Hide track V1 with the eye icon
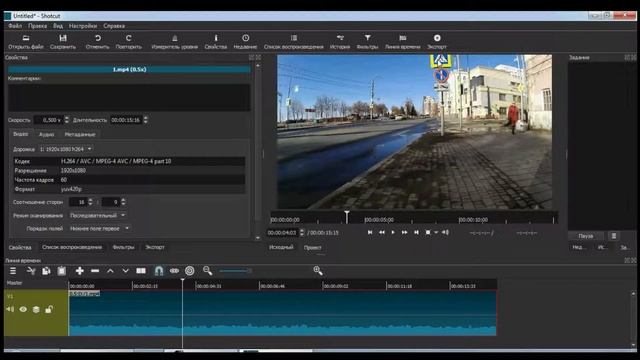The image size is (640, 360). tap(23, 309)
